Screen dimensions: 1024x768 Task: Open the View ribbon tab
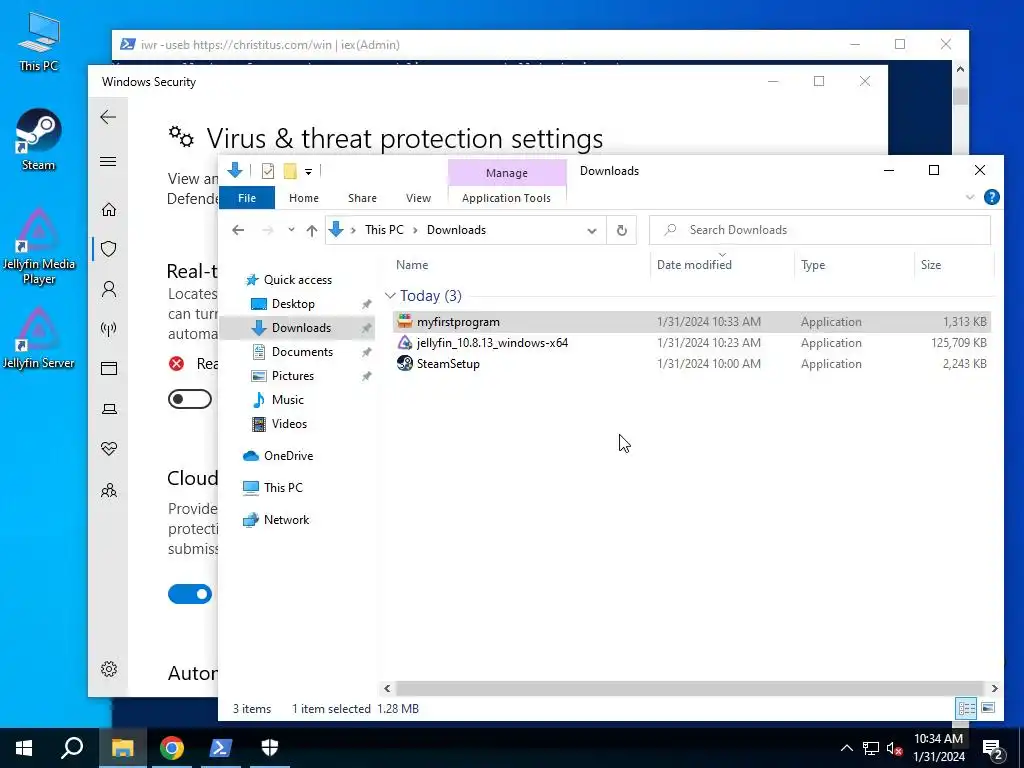pos(418,198)
